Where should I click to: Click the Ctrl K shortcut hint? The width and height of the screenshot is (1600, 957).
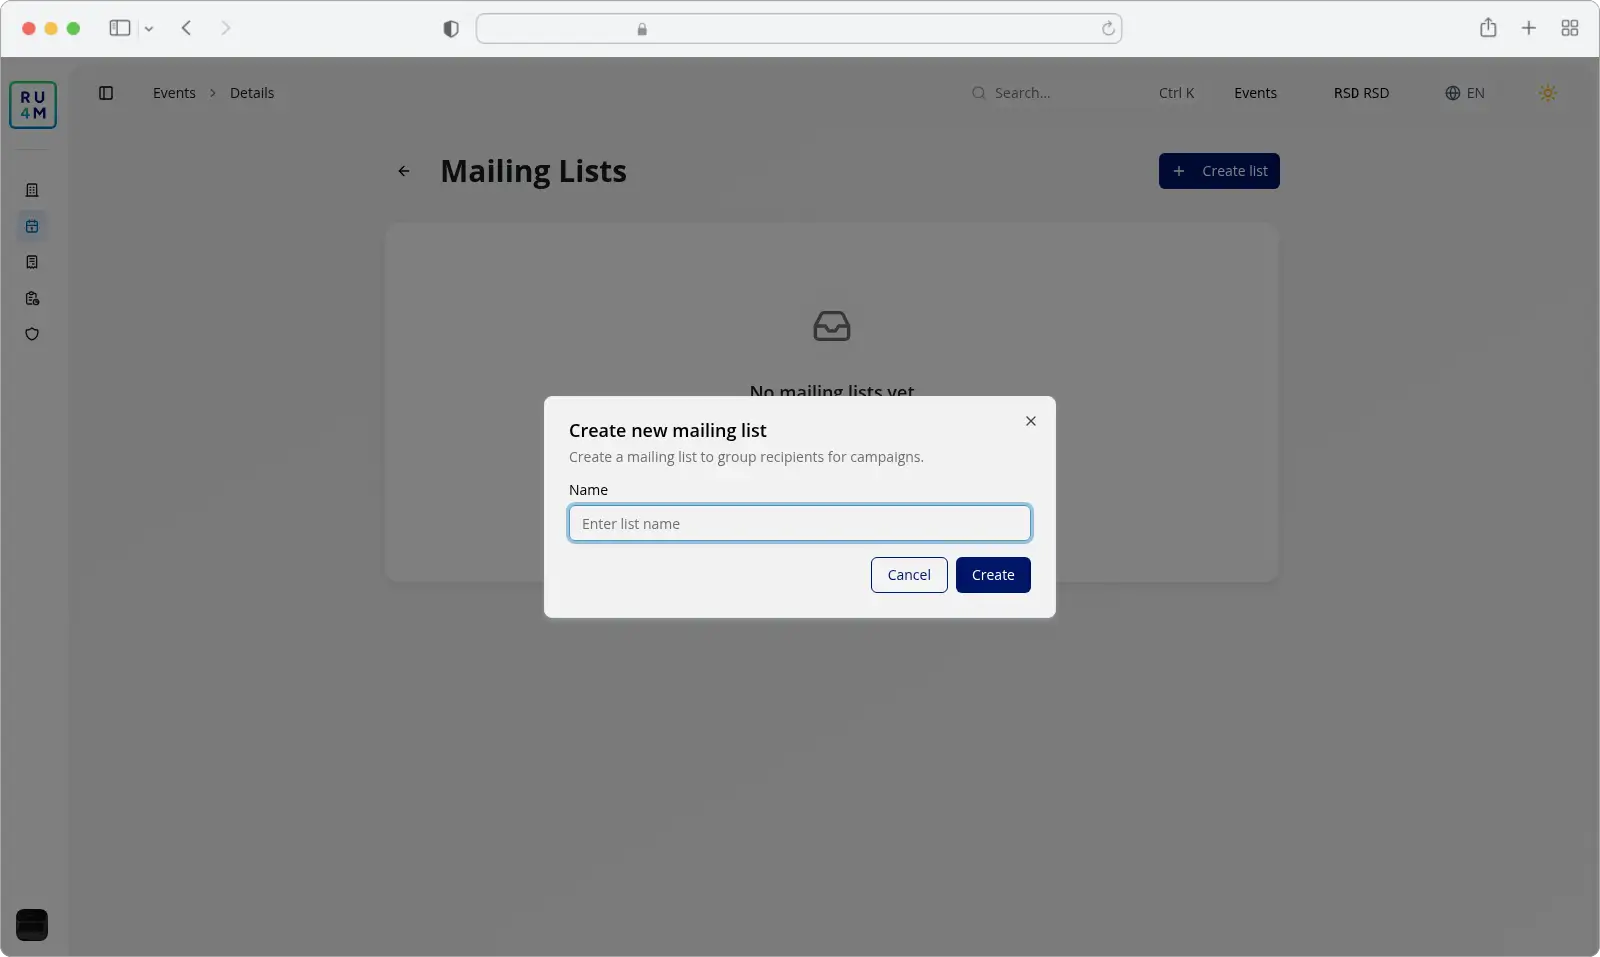click(x=1176, y=93)
